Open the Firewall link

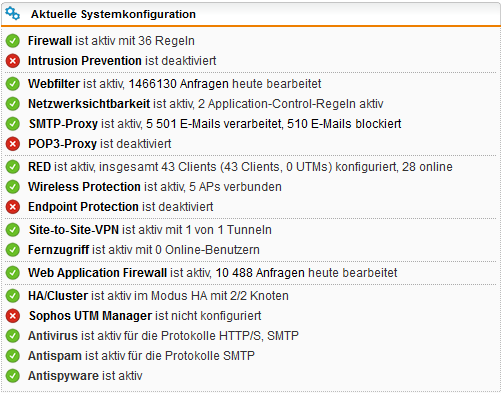(50, 41)
